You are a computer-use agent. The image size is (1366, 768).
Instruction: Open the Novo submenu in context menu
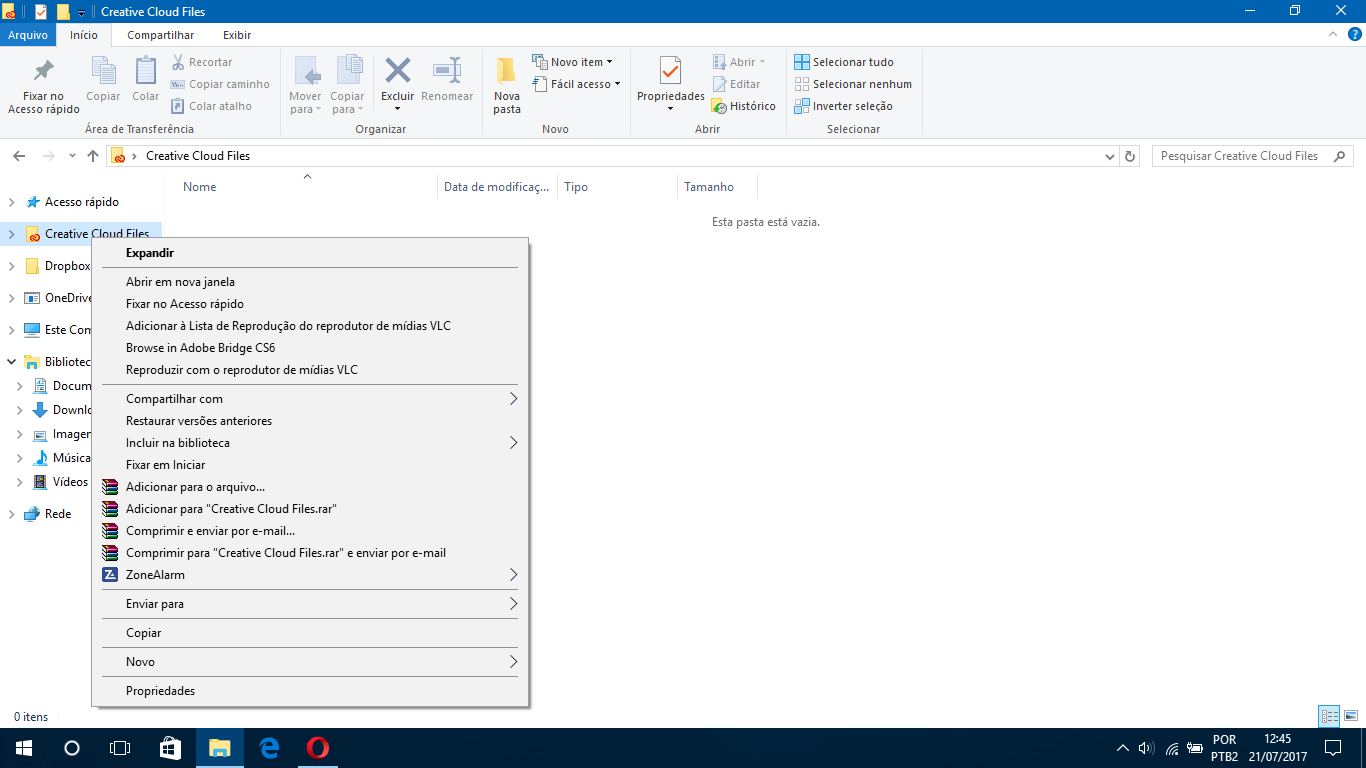click(310, 662)
